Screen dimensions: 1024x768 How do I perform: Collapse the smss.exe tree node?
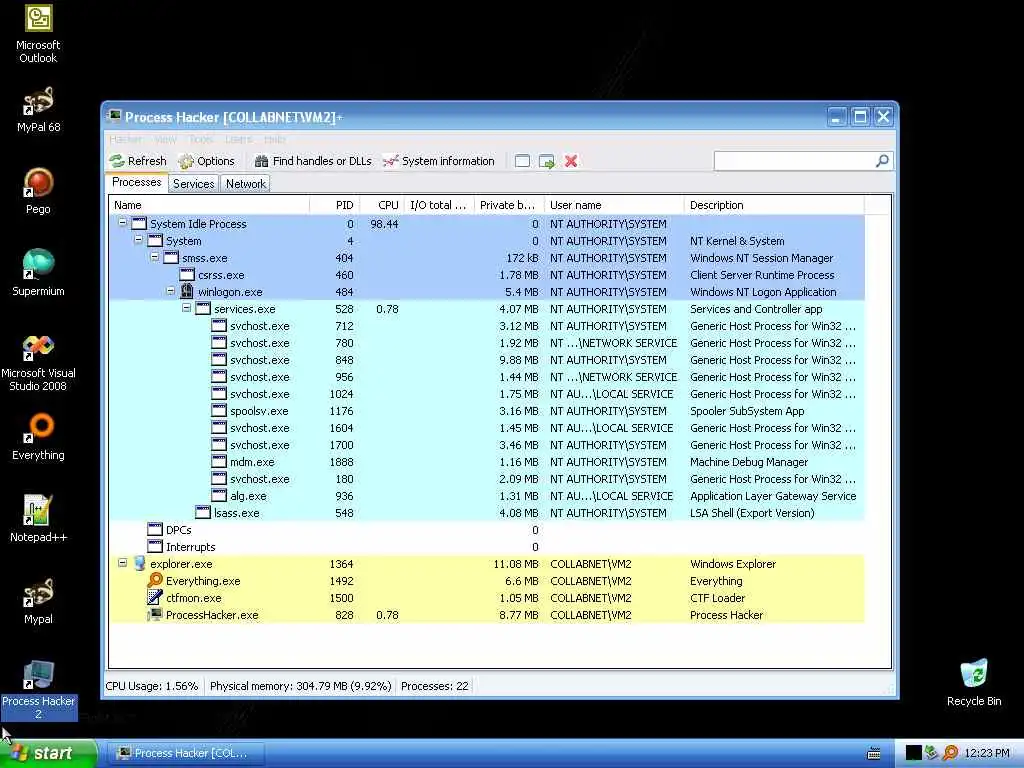click(x=155, y=257)
